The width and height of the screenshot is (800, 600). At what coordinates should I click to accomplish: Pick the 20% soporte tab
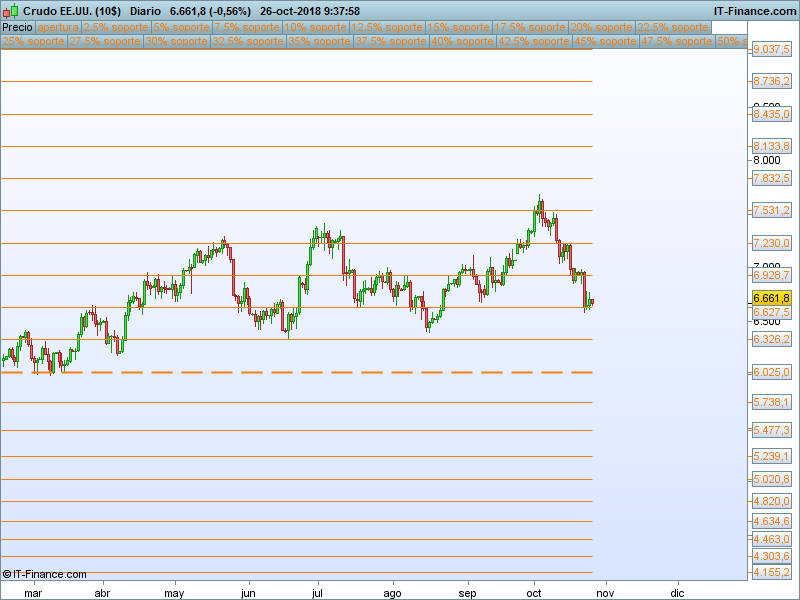(602, 28)
